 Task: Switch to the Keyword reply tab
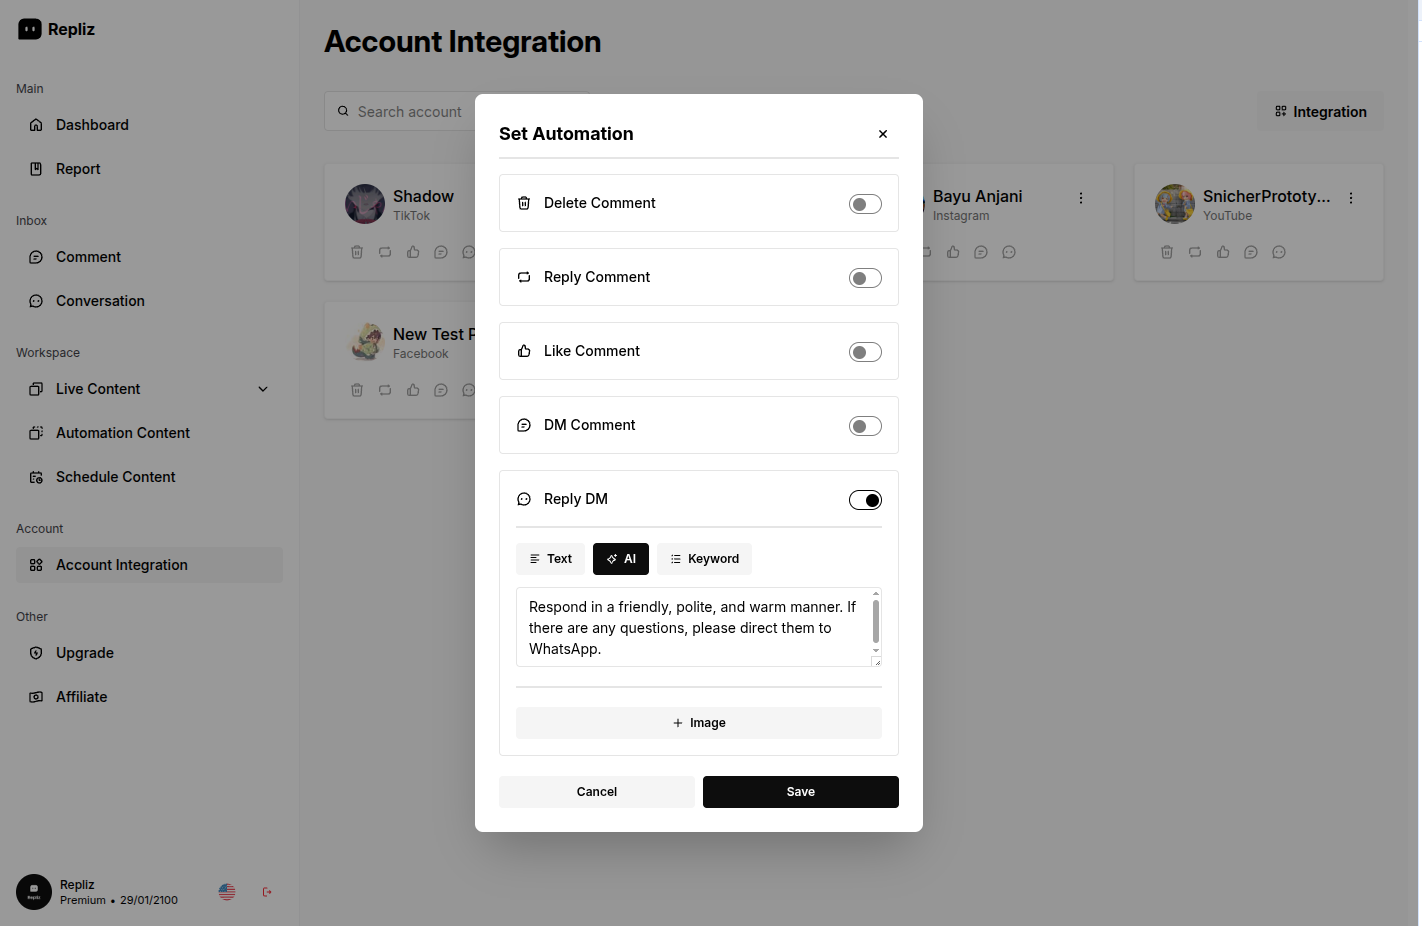(x=704, y=559)
